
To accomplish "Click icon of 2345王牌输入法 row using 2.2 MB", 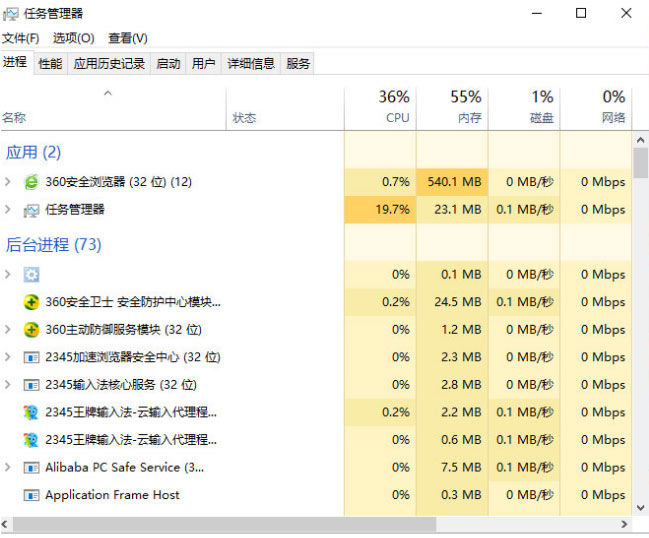I will pyautogui.click(x=31, y=412).
